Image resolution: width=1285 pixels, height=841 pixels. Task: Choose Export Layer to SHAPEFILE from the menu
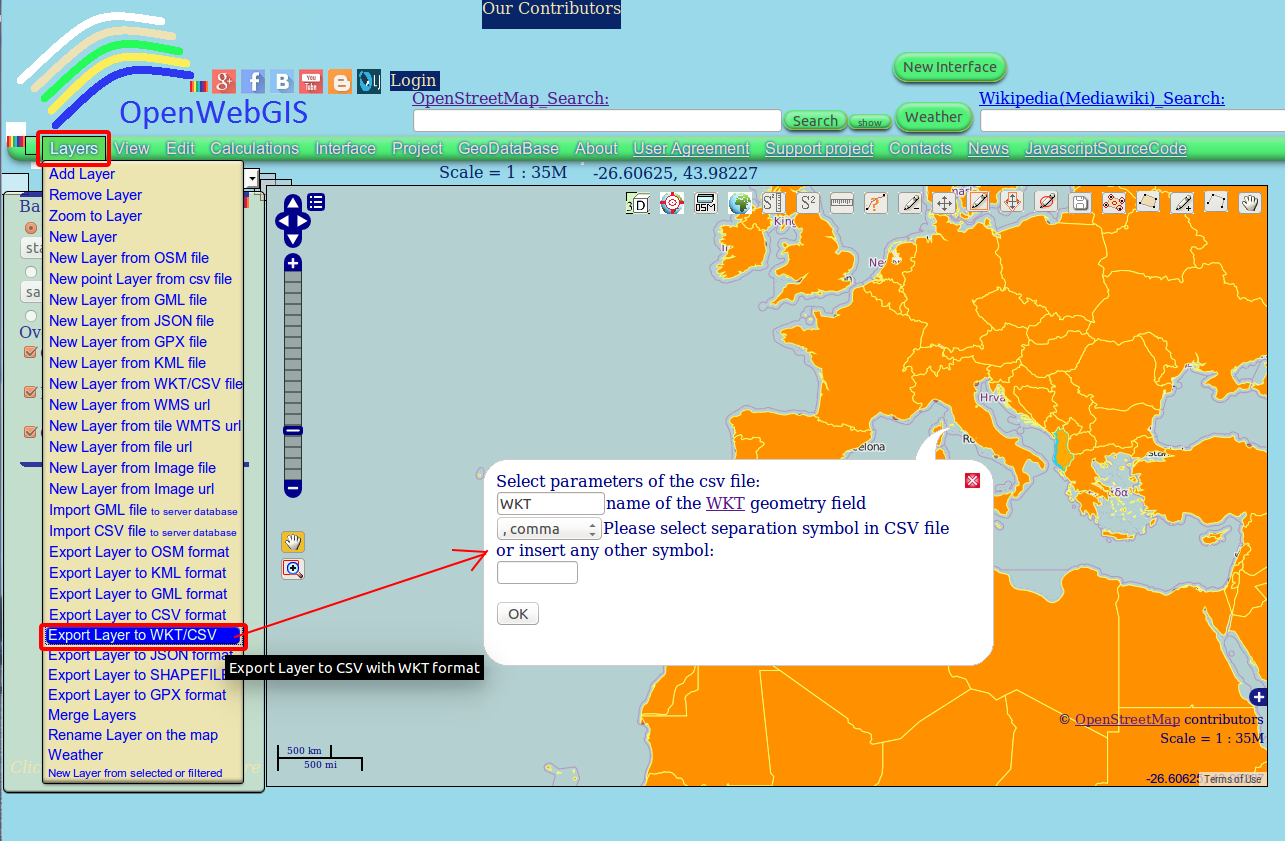pos(135,674)
